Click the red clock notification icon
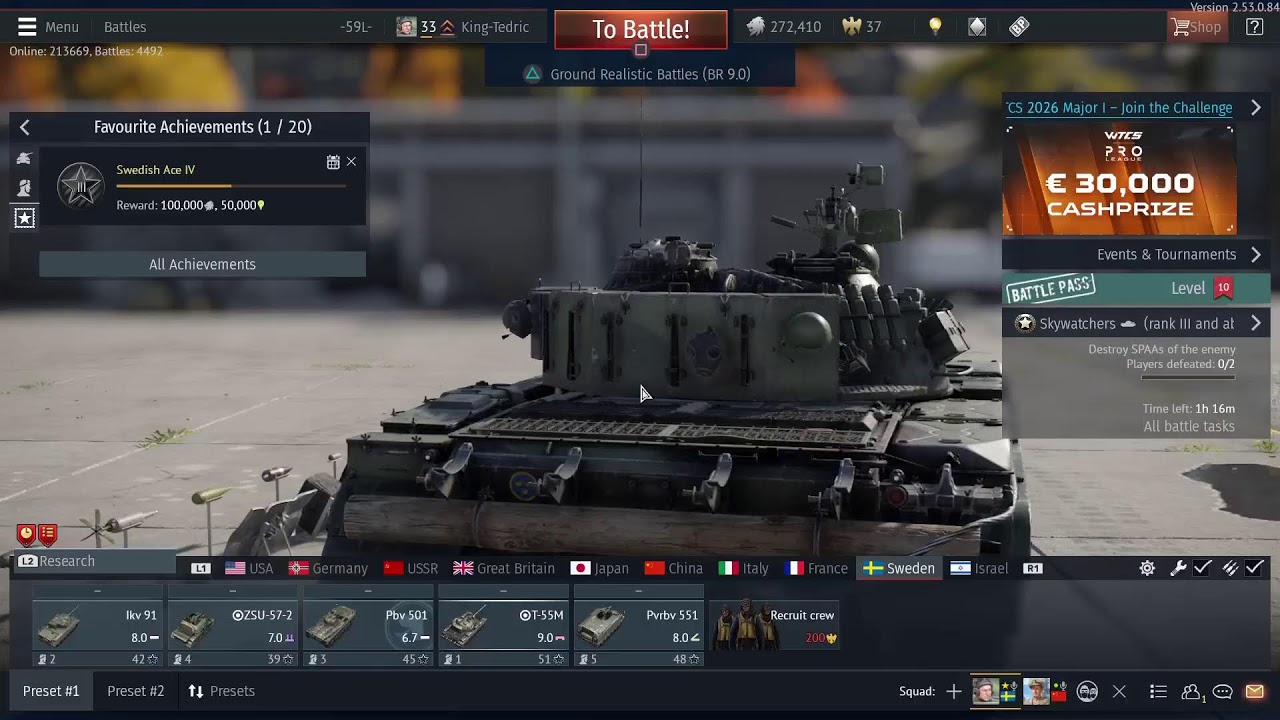 26,534
